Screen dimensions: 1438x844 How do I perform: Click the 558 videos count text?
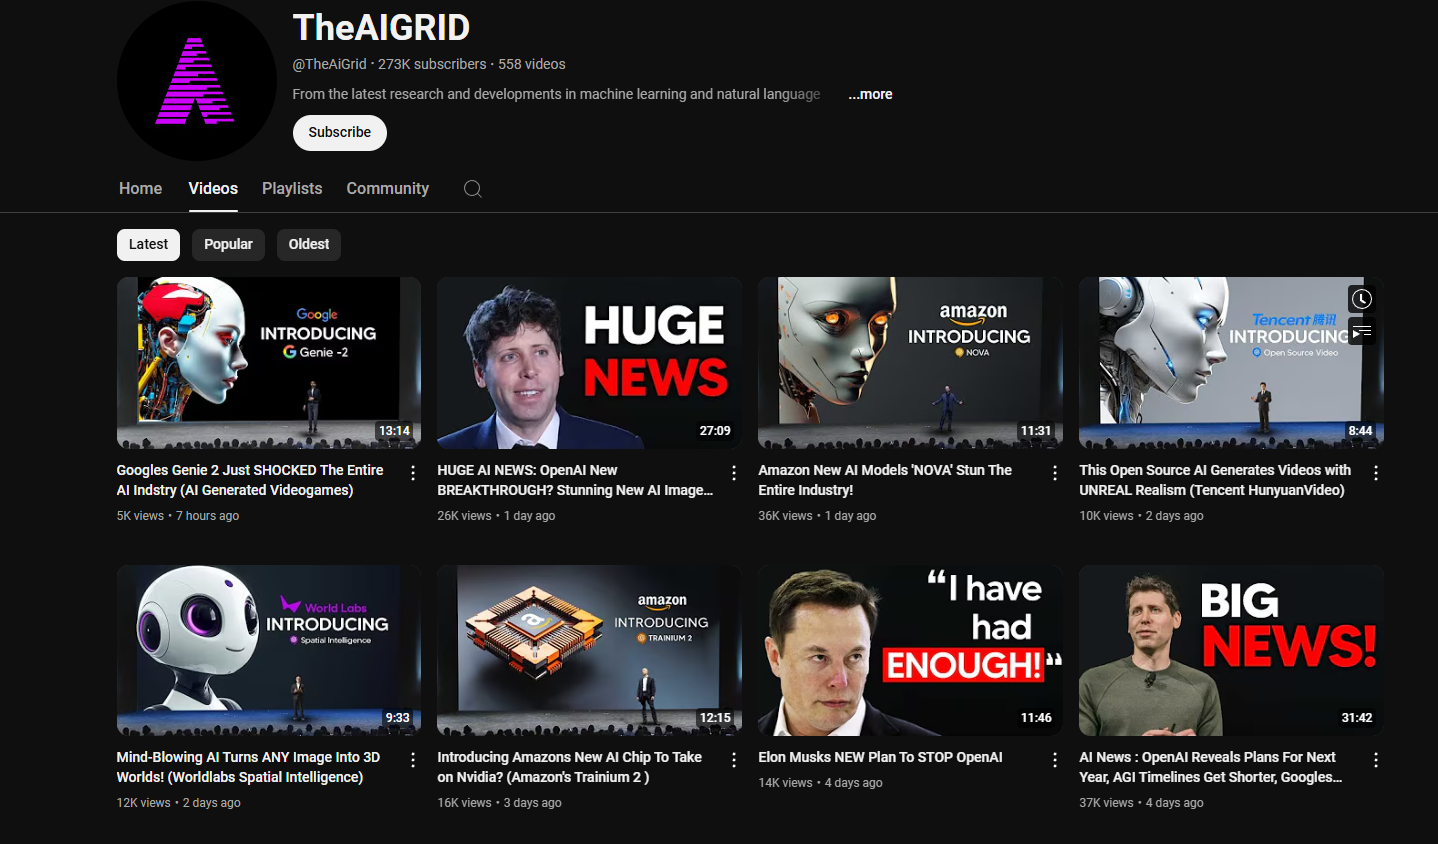(532, 64)
